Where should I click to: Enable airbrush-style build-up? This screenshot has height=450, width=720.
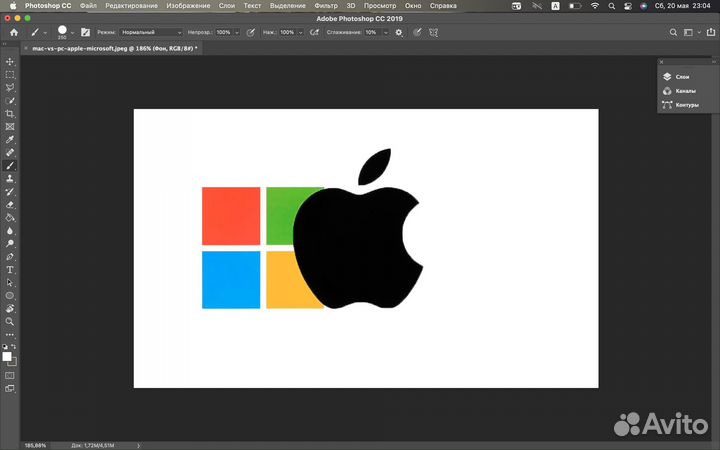[315, 32]
